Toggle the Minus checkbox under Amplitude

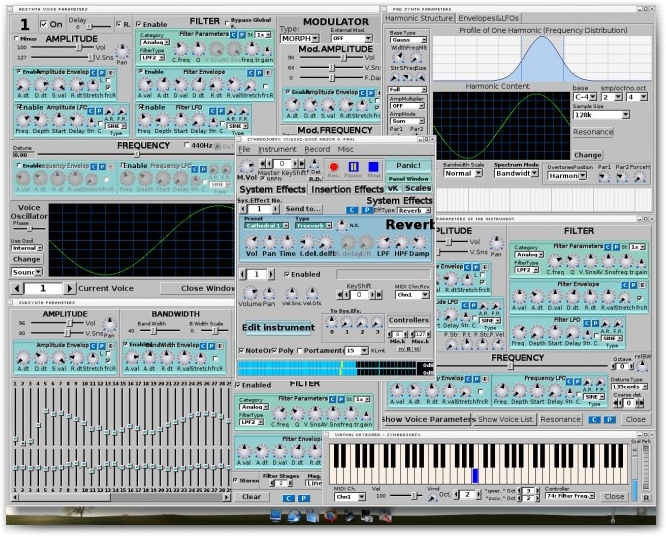coord(17,39)
